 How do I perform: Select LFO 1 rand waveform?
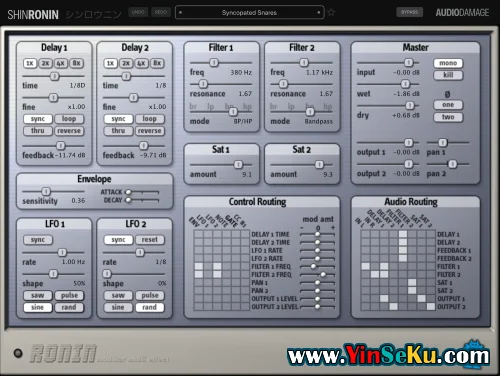point(69,307)
